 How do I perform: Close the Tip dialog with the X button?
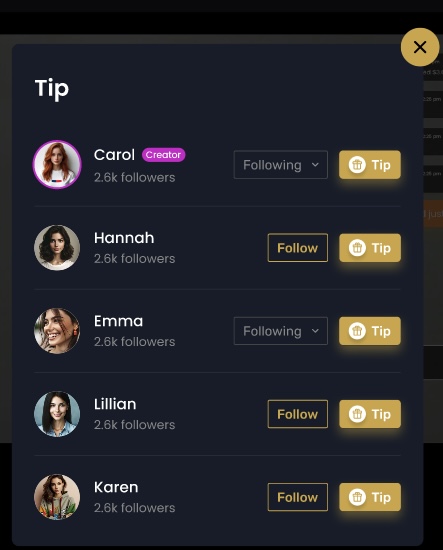tap(420, 47)
